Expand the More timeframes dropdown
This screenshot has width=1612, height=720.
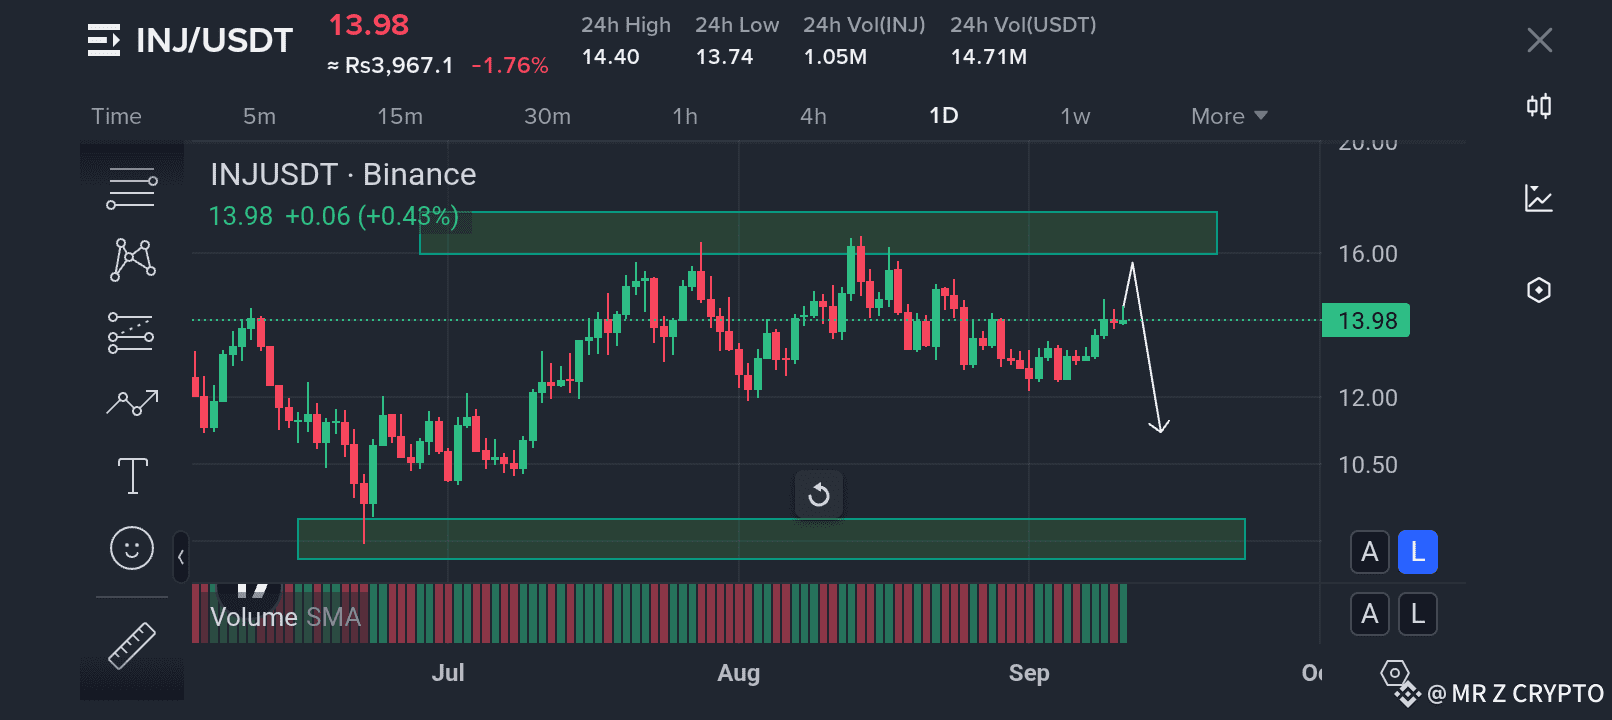(x=1229, y=116)
